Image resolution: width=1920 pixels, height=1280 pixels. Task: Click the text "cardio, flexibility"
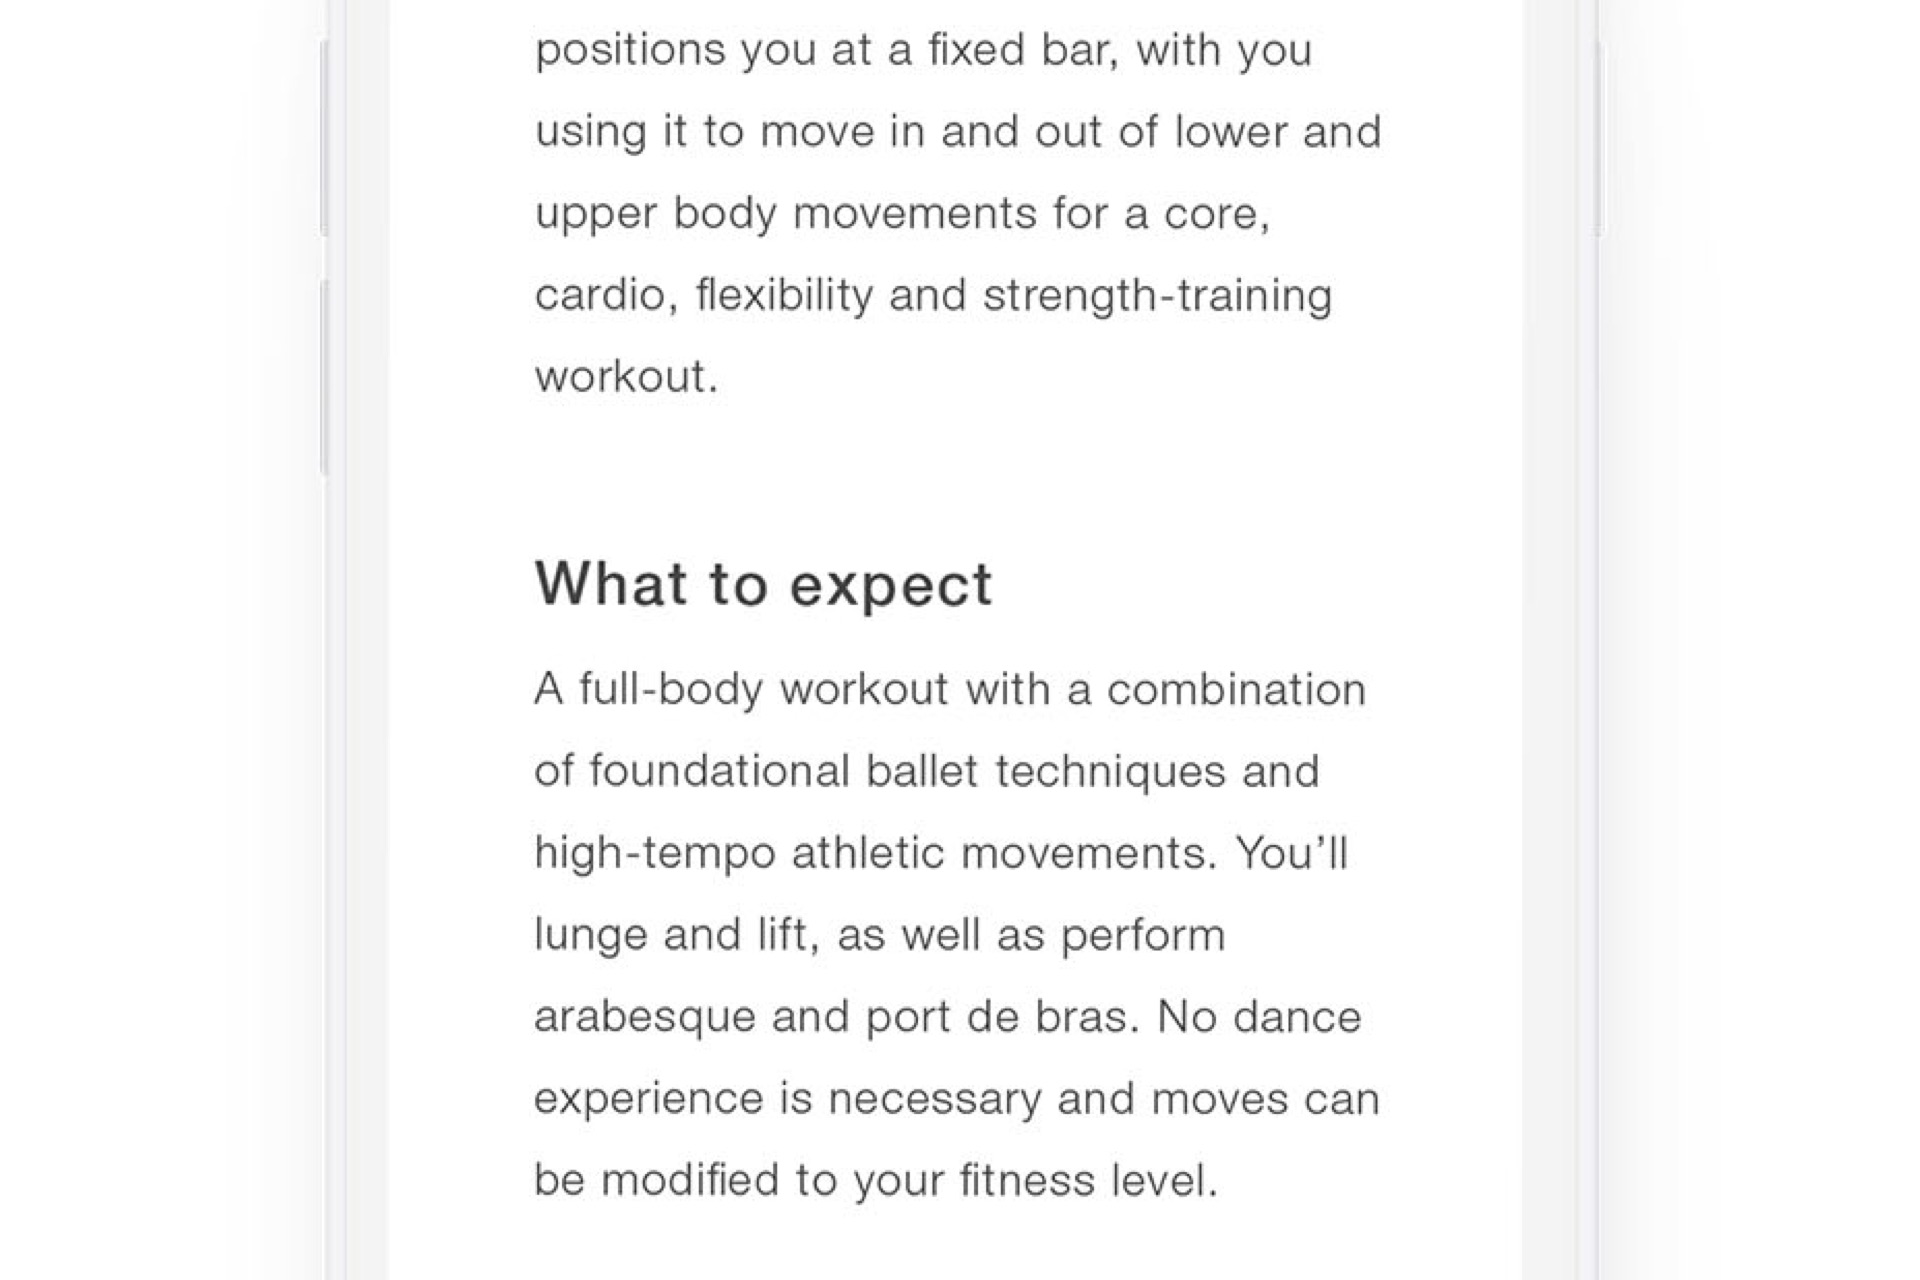click(x=704, y=296)
